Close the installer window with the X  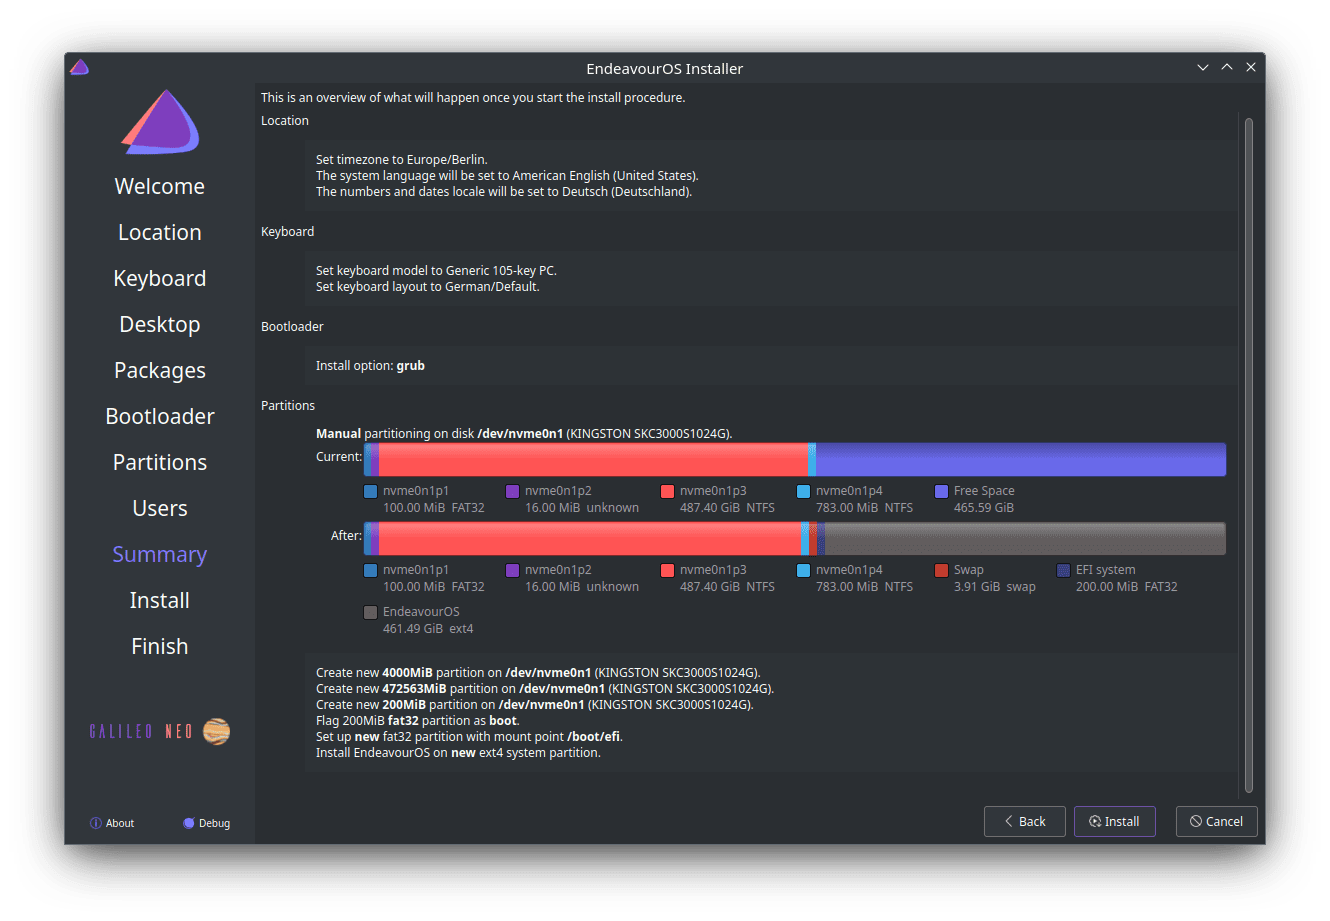coord(1251,68)
